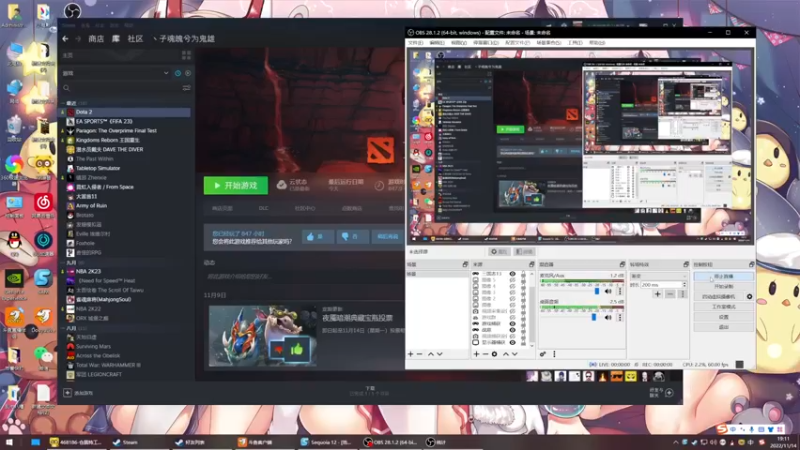The height and width of the screenshot is (450, 800).
Task: Open desktop audio three-dot options menu
Action: [x=620, y=317]
